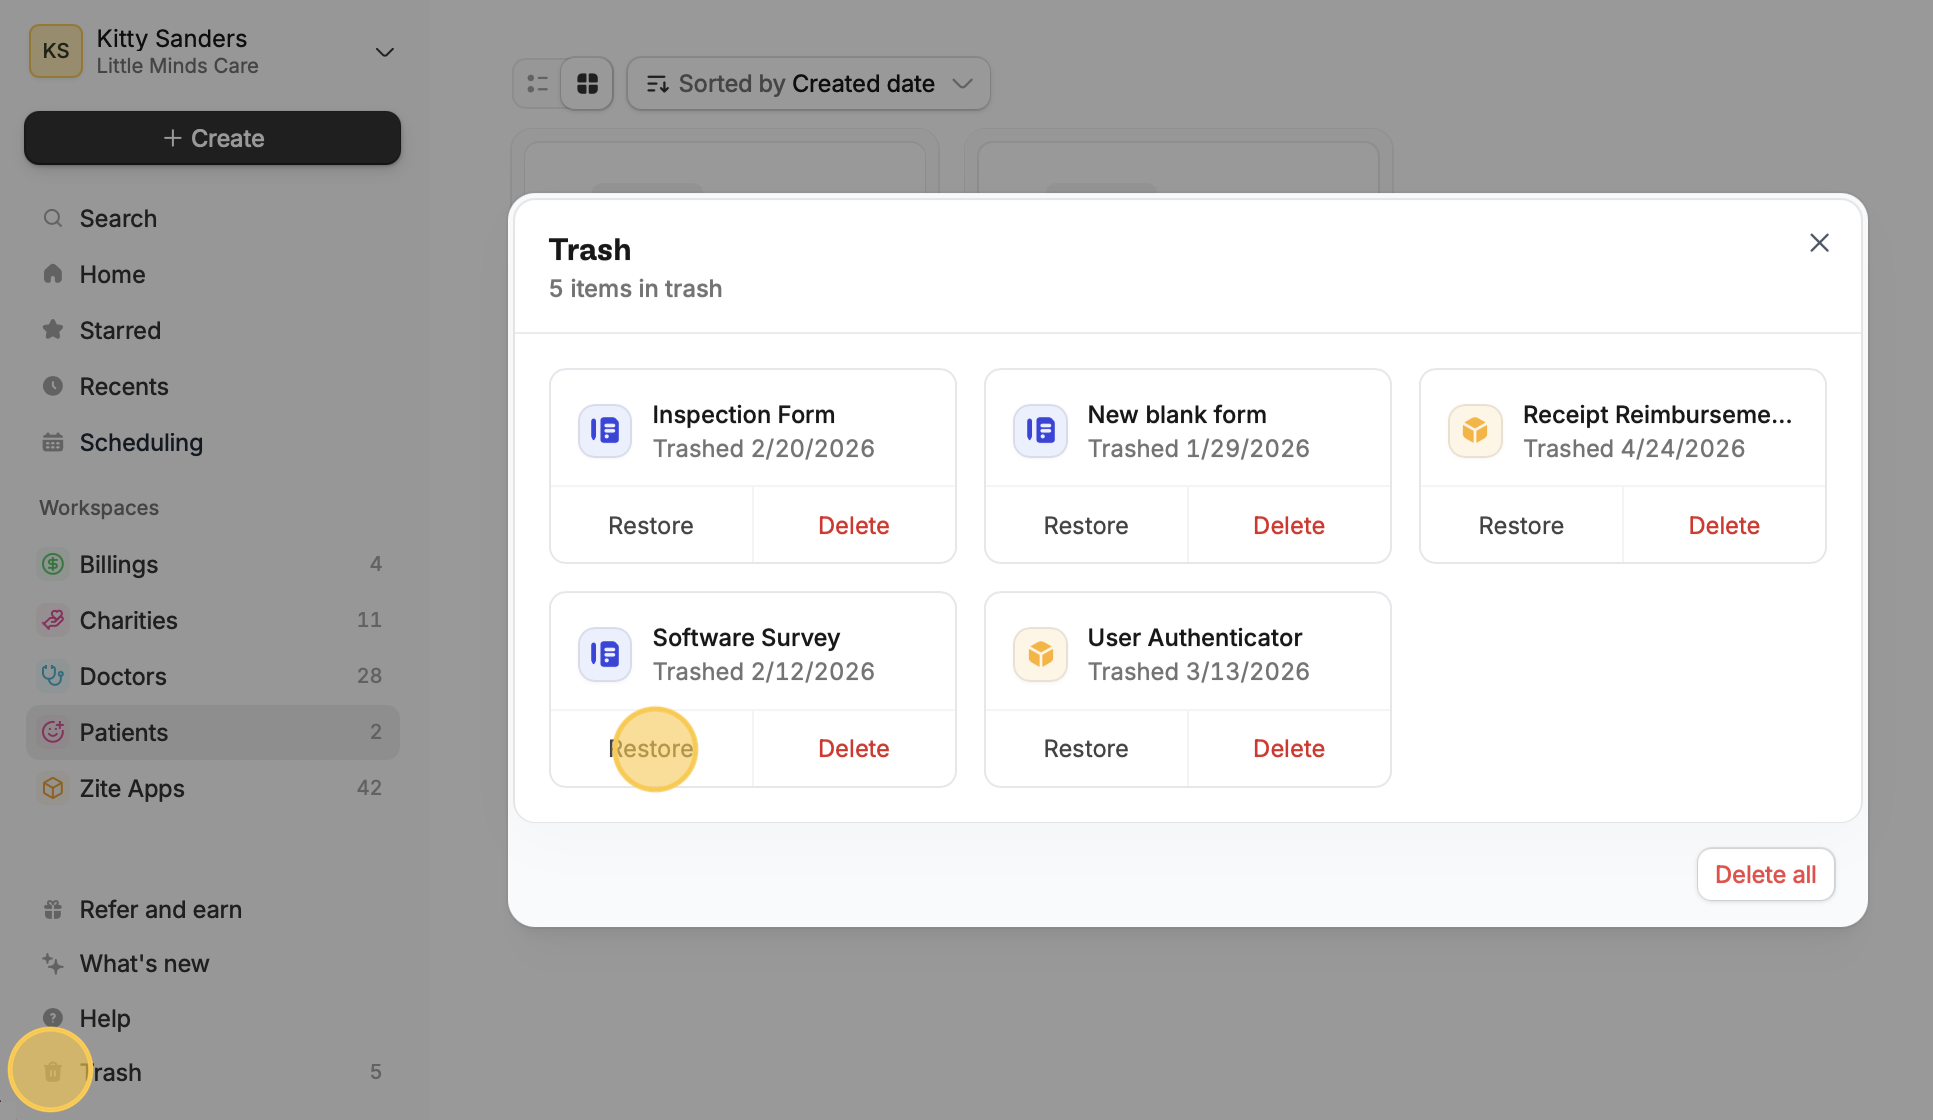Open the Sorted by Created date dropdown
1933x1120 pixels.
808,84
